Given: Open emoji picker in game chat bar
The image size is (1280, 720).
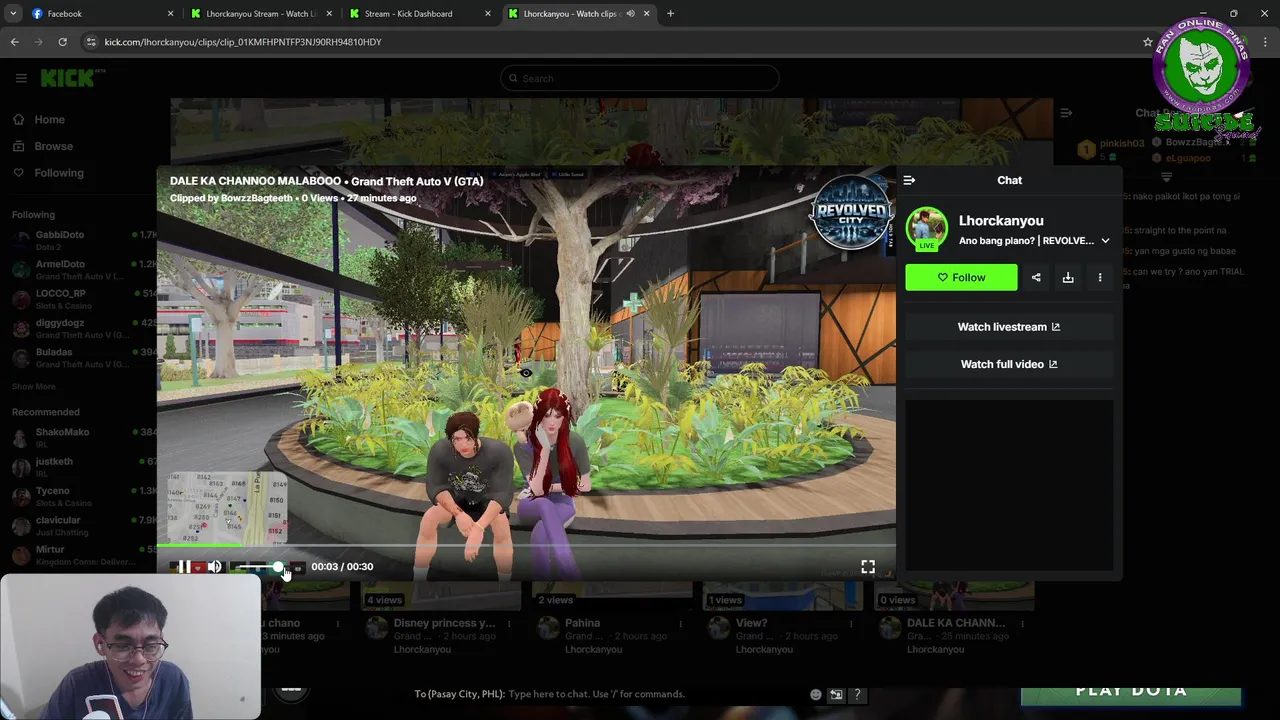Looking at the screenshot, I should point(815,695).
